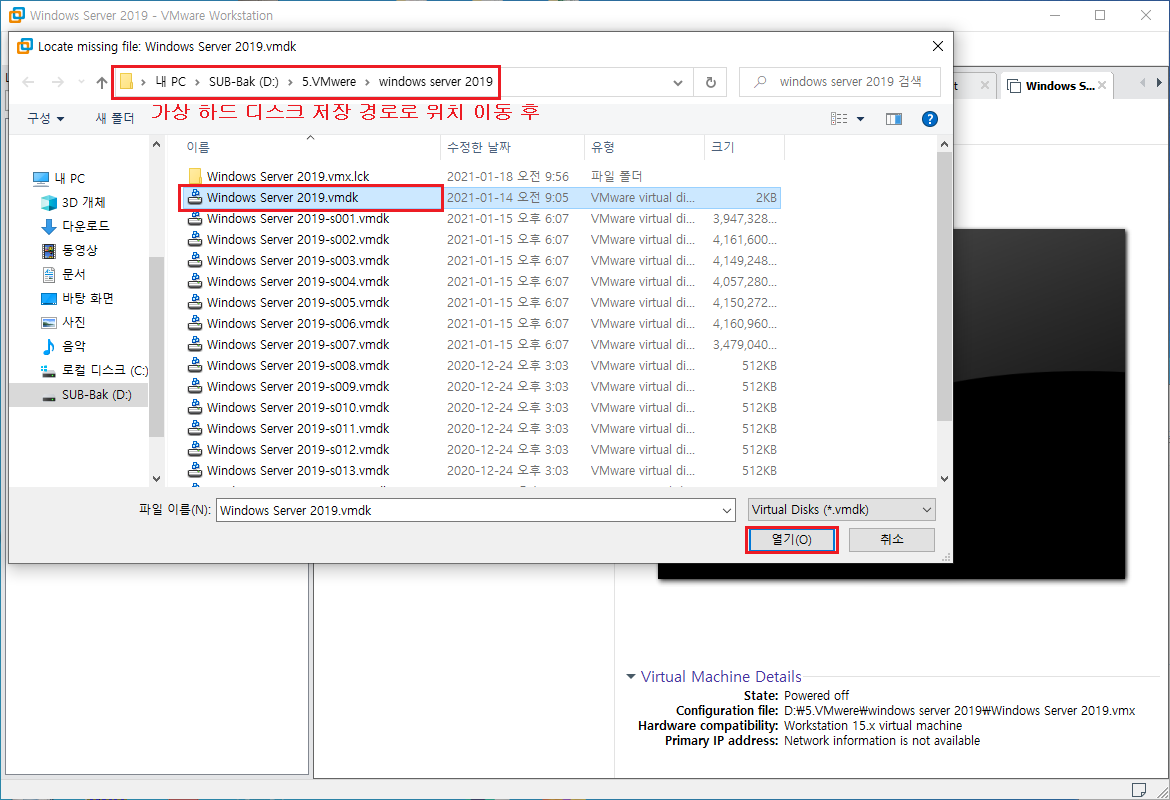Go up one folder level arrow
Image resolution: width=1170 pixels, height=800 pixels.
click(102, 82)
